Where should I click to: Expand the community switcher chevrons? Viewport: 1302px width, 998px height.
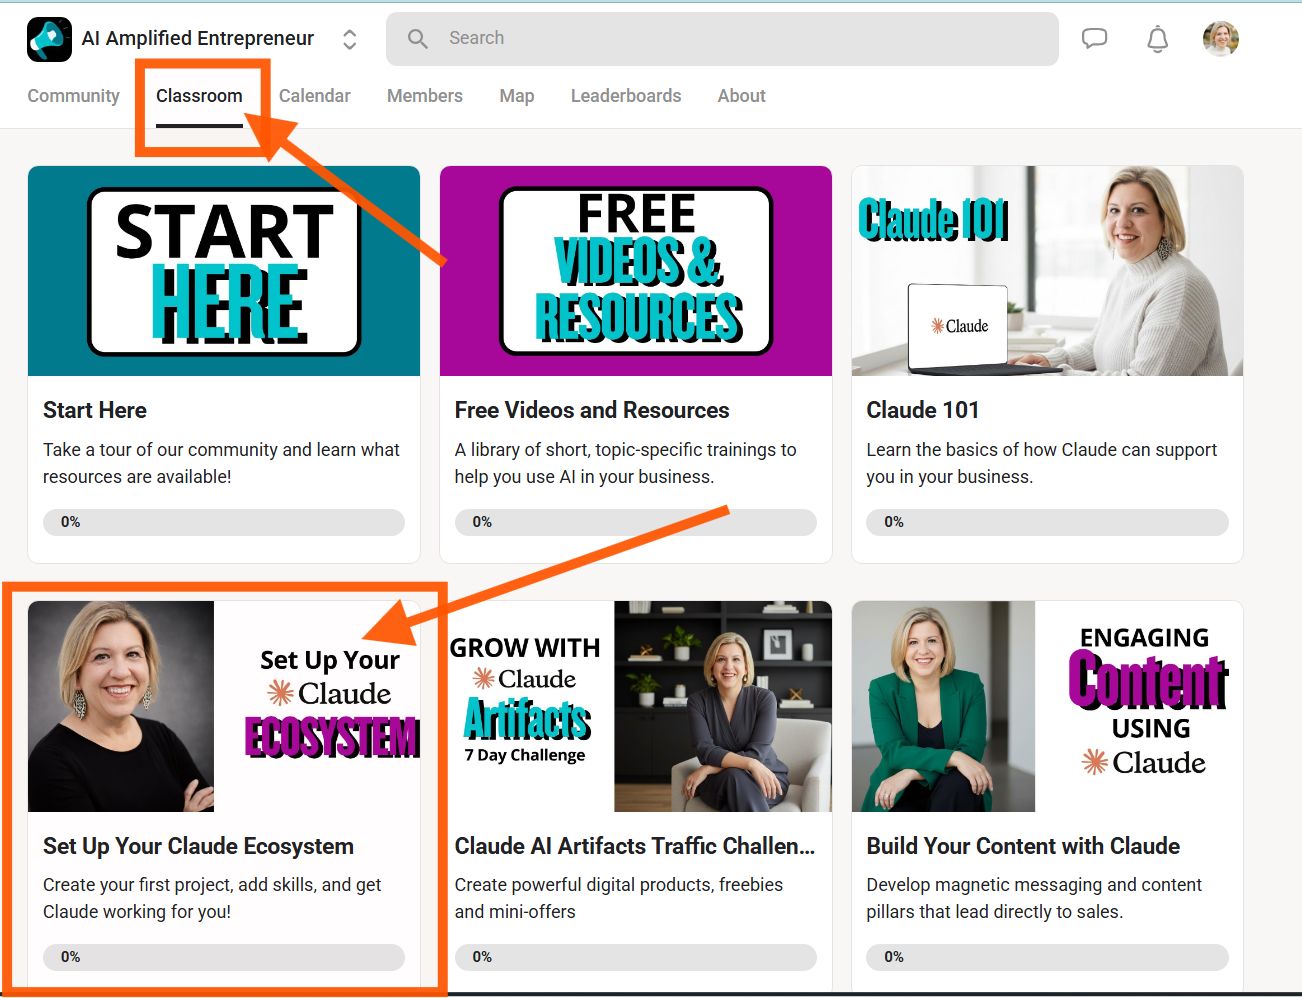click(x=349, y=39)
